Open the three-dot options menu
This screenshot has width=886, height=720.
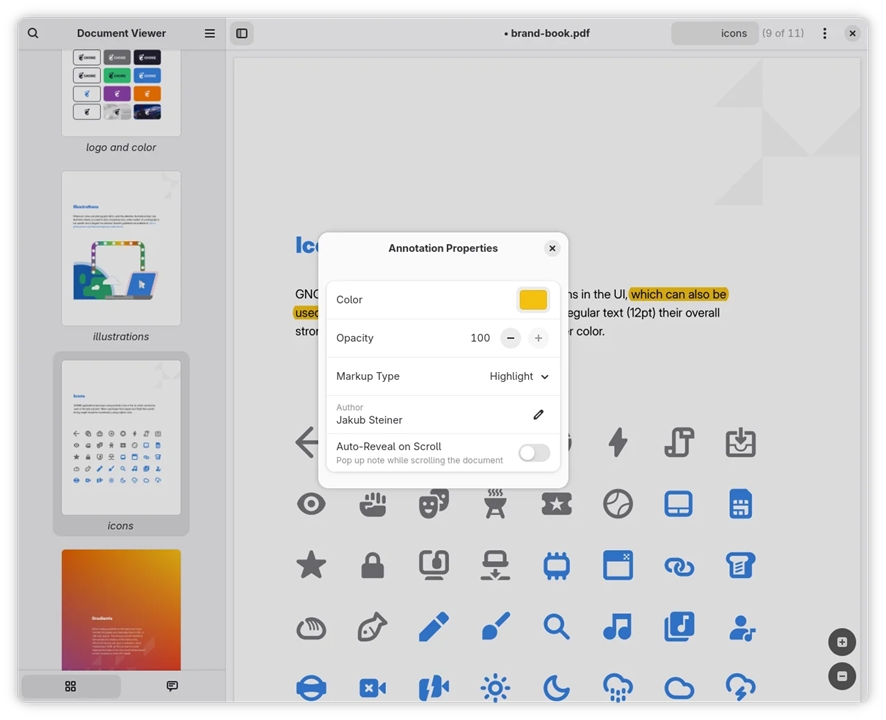[x=823, y=33]
